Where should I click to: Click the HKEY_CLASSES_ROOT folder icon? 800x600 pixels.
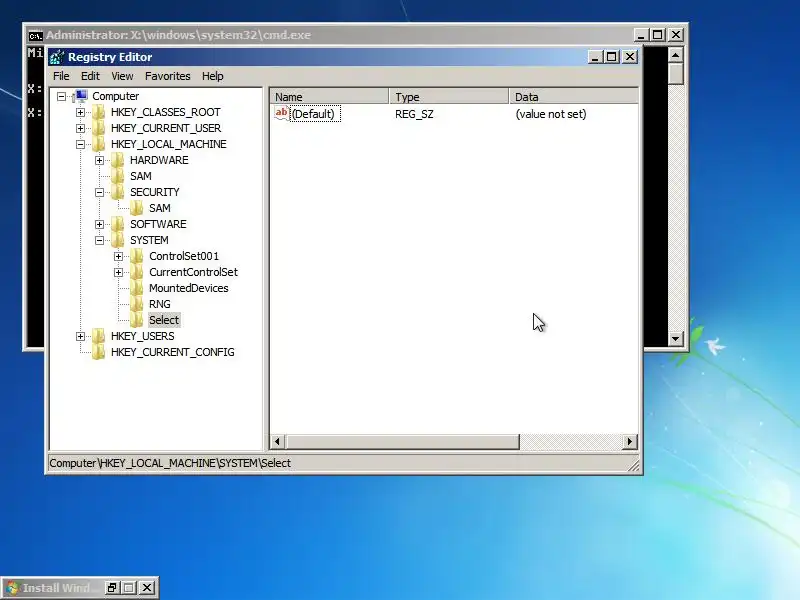click(x=98, y=112)
